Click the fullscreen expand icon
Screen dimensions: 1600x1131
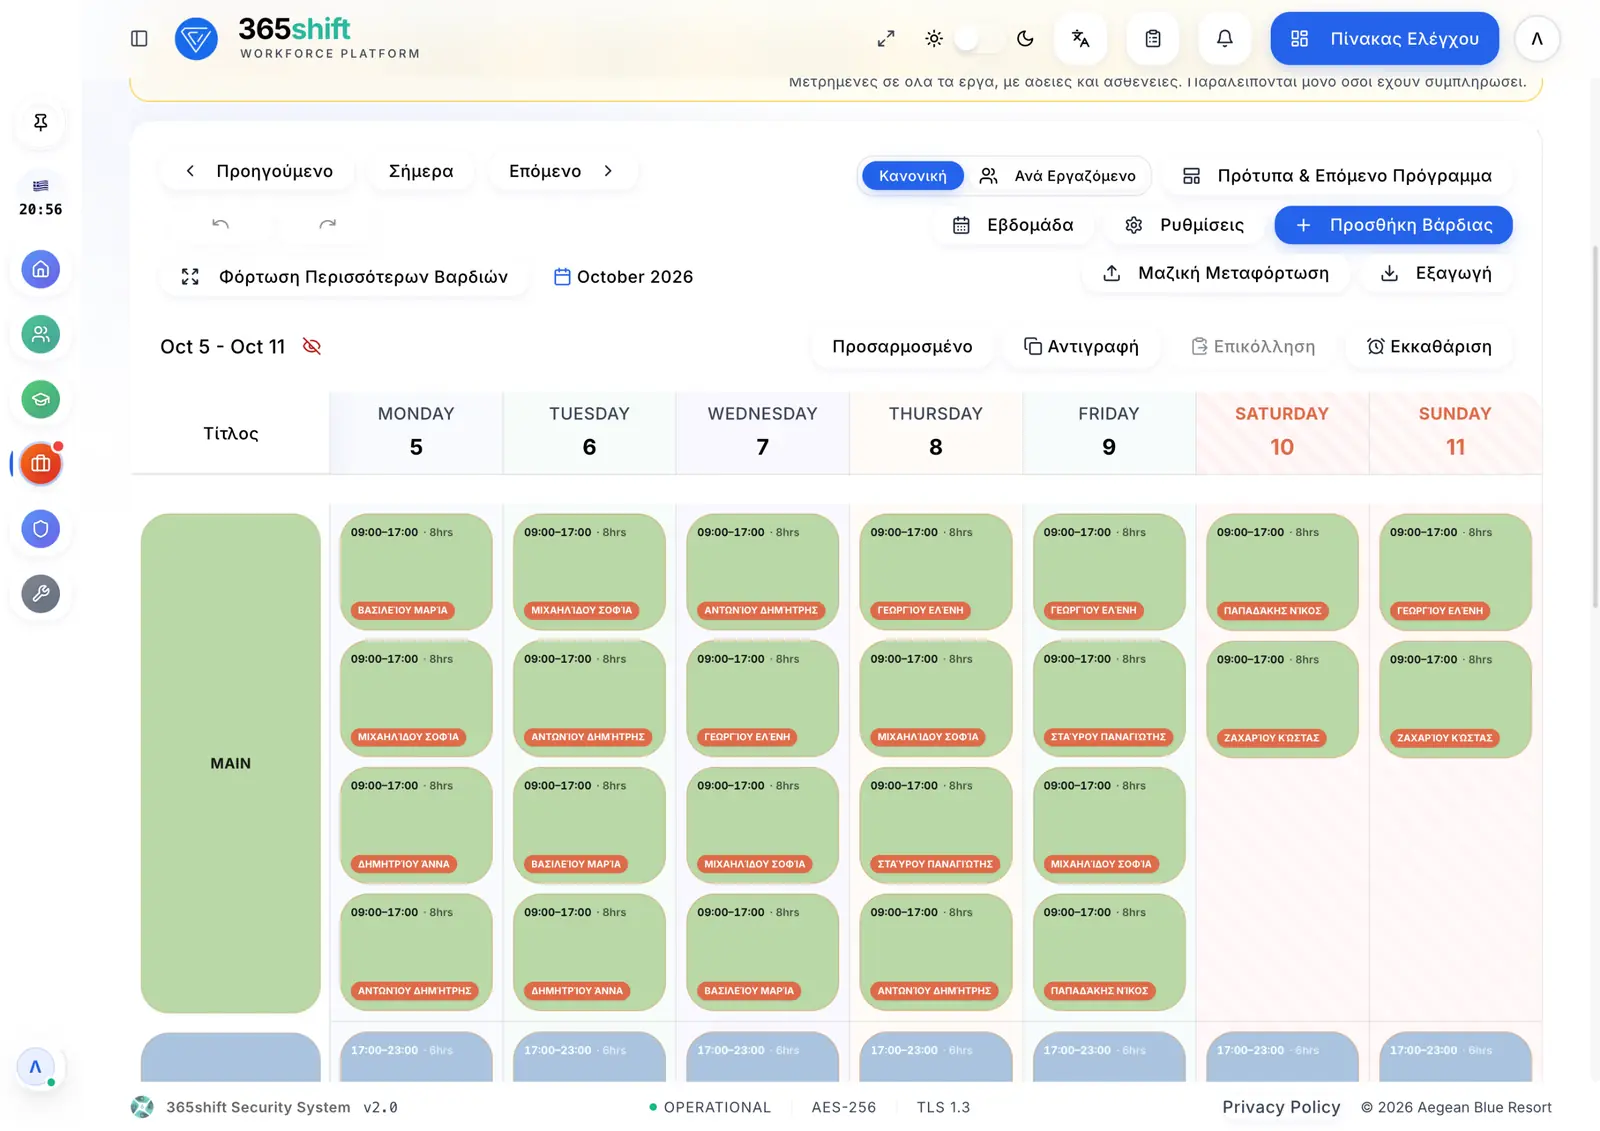tap(886, 39)
